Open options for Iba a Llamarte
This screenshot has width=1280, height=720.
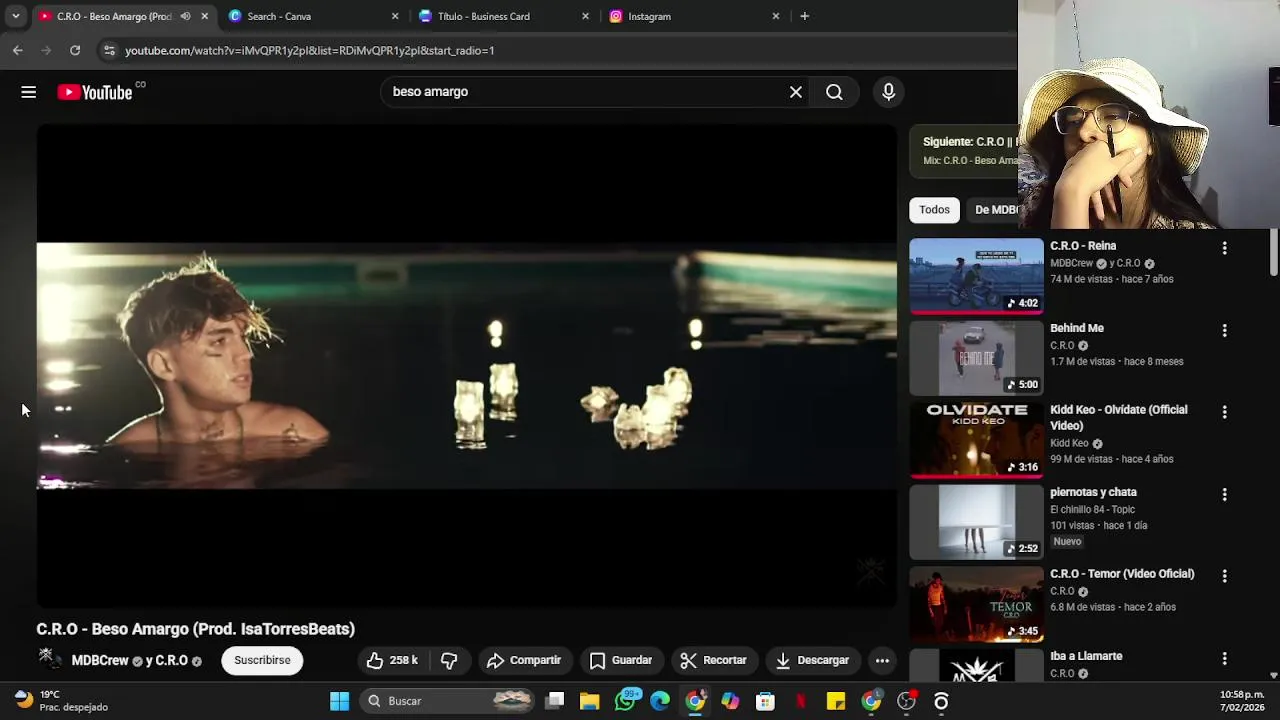(1224, 658)
